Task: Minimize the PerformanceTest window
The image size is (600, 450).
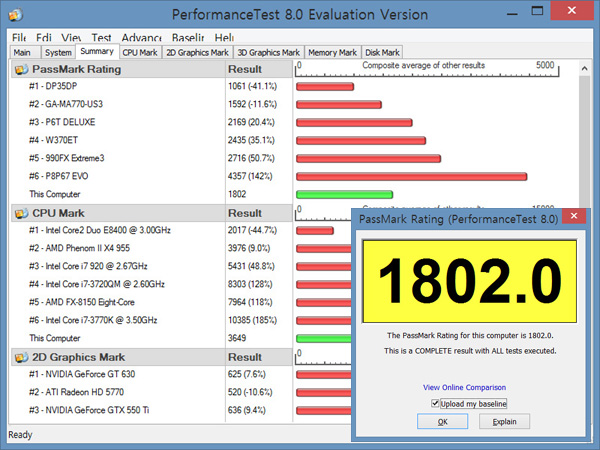Action: [x=512, y=13]
